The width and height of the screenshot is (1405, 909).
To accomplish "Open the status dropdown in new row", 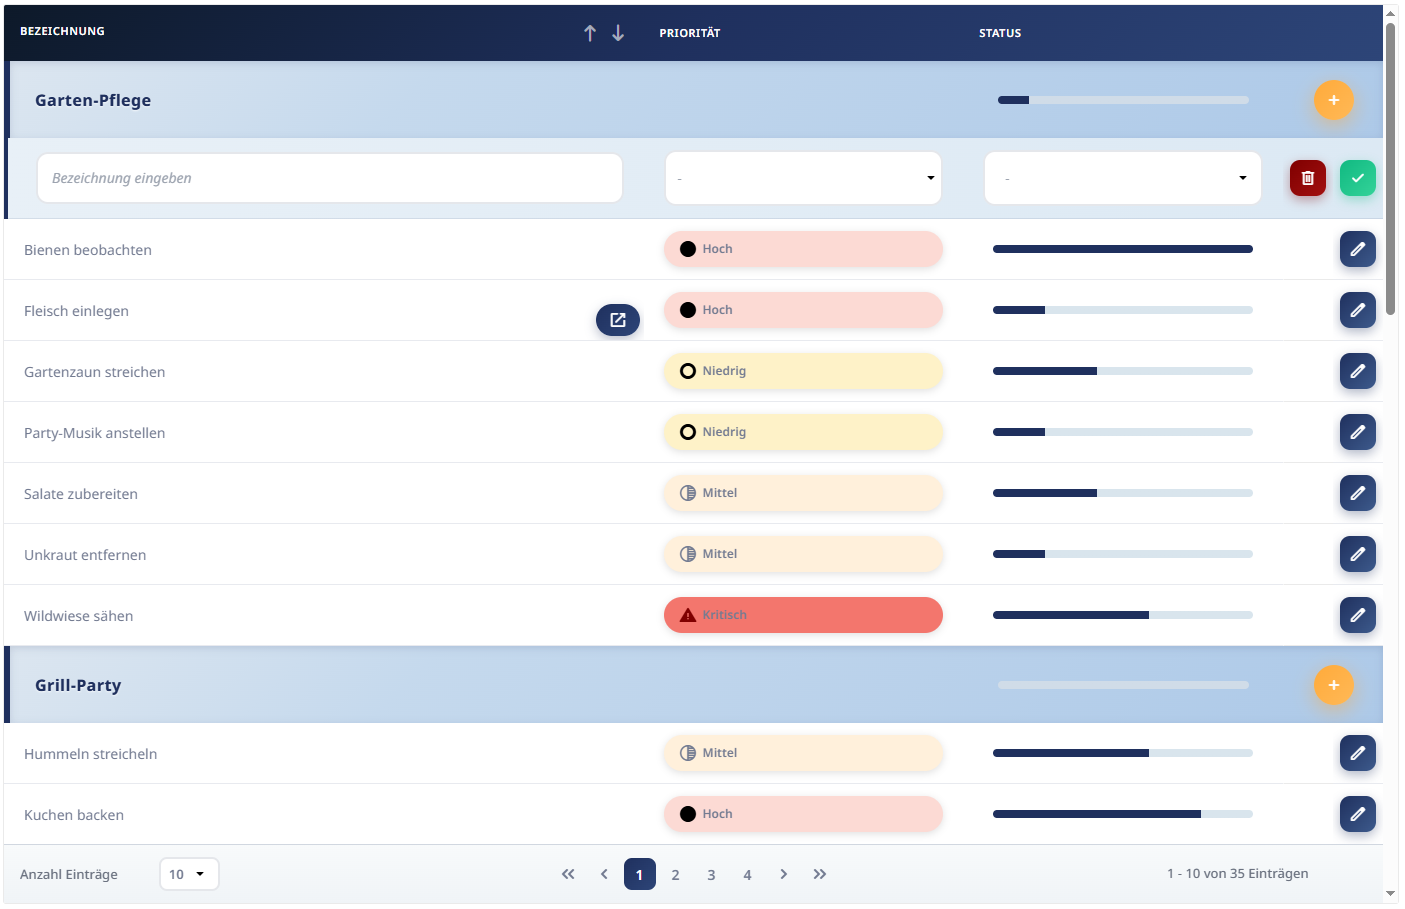I will pyautogui.click(x=1122, y=178).
